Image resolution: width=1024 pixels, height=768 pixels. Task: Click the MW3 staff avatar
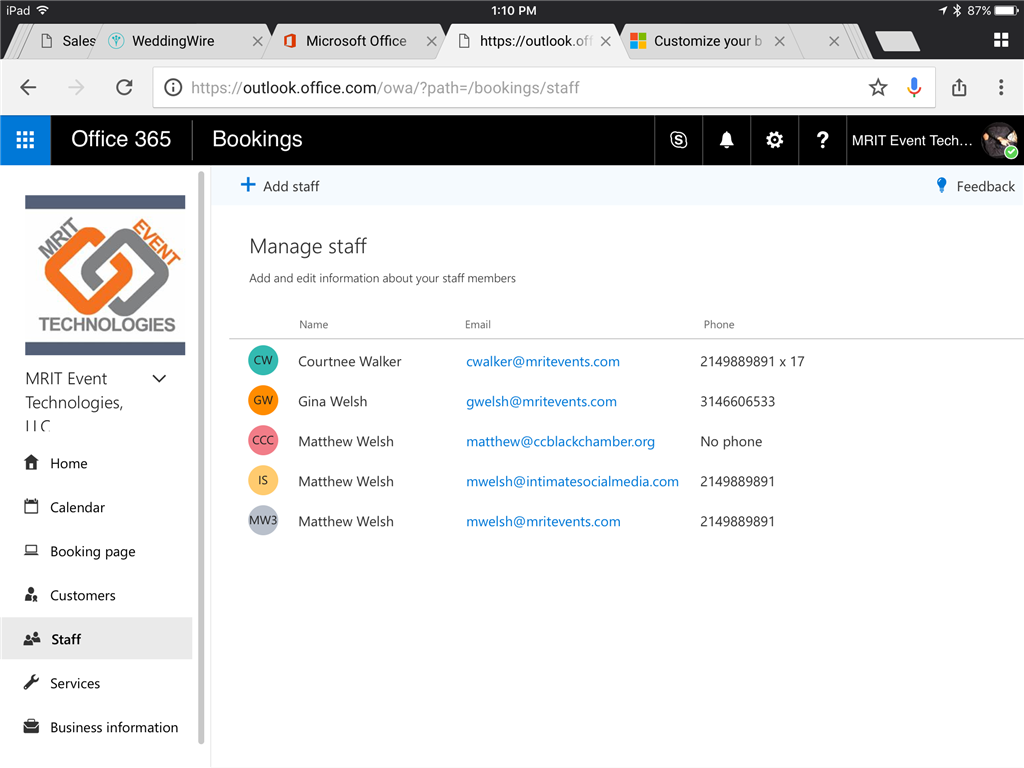[x=263, y=520]
